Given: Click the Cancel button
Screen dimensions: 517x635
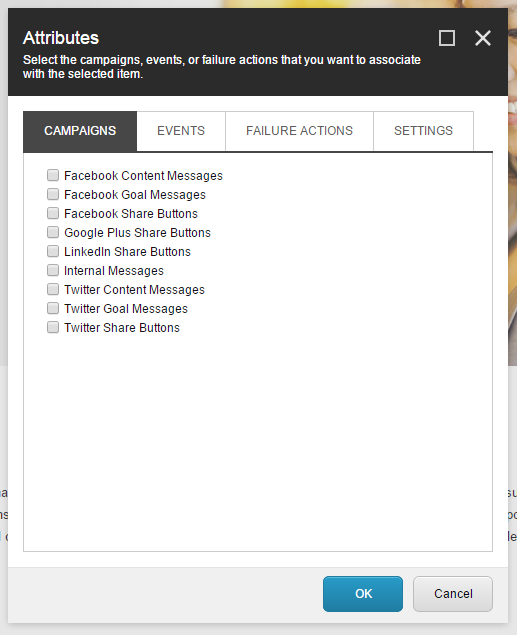Looking at the screenshot, I should pyautogui.click(x=453, y=594).
